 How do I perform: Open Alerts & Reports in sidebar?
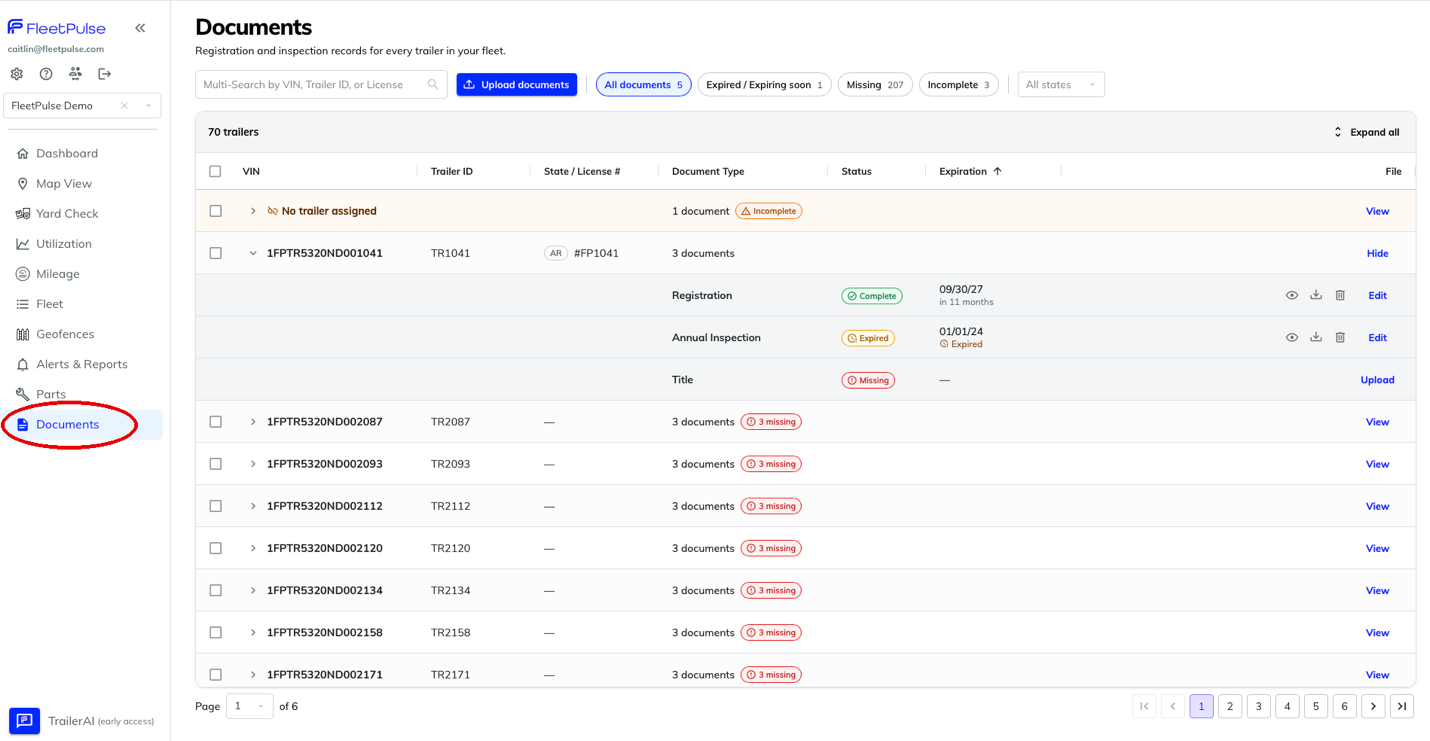point(82,364)
